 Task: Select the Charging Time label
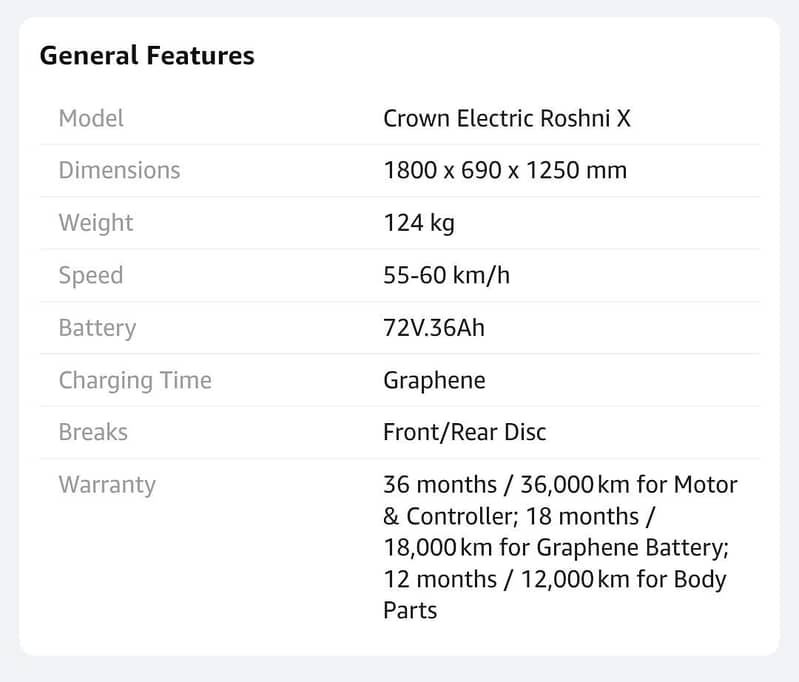tap(135, 381)
